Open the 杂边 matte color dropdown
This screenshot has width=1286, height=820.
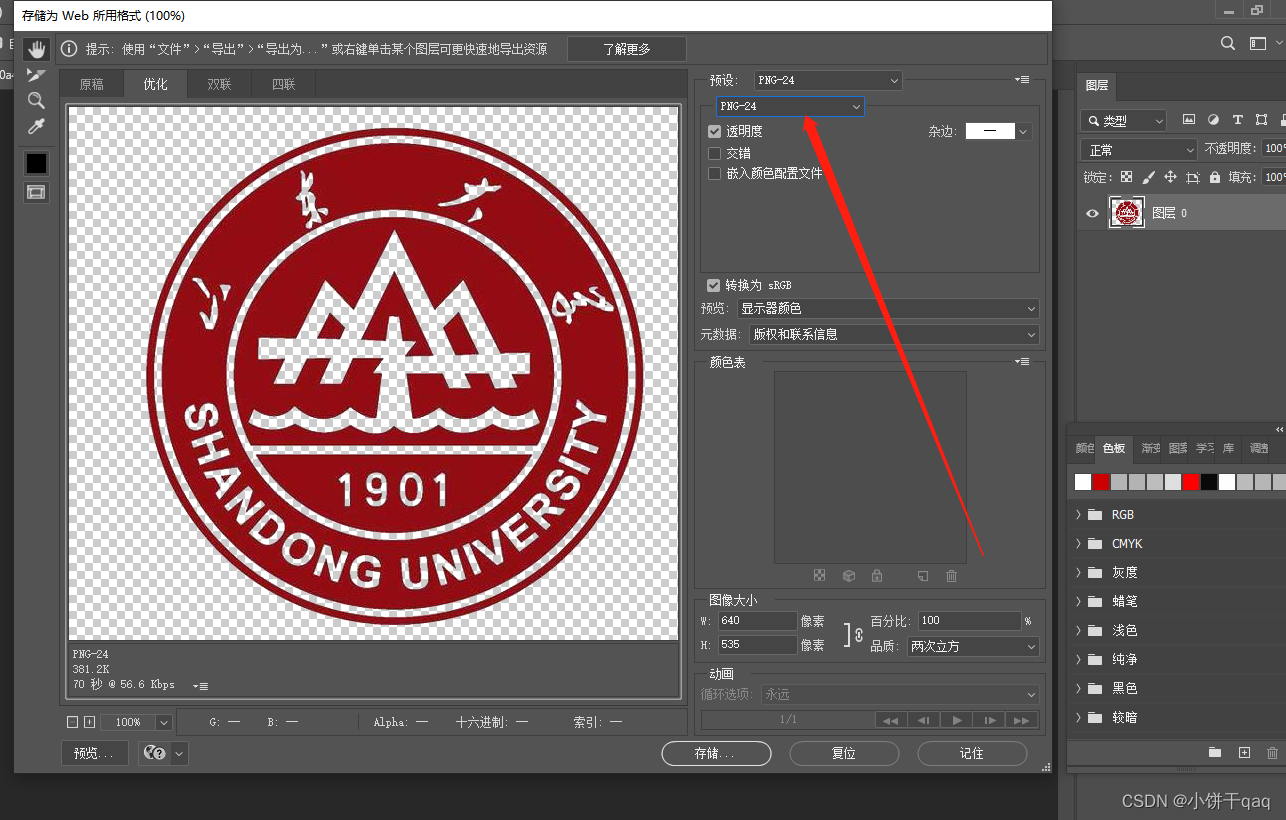coord(1023,131)
